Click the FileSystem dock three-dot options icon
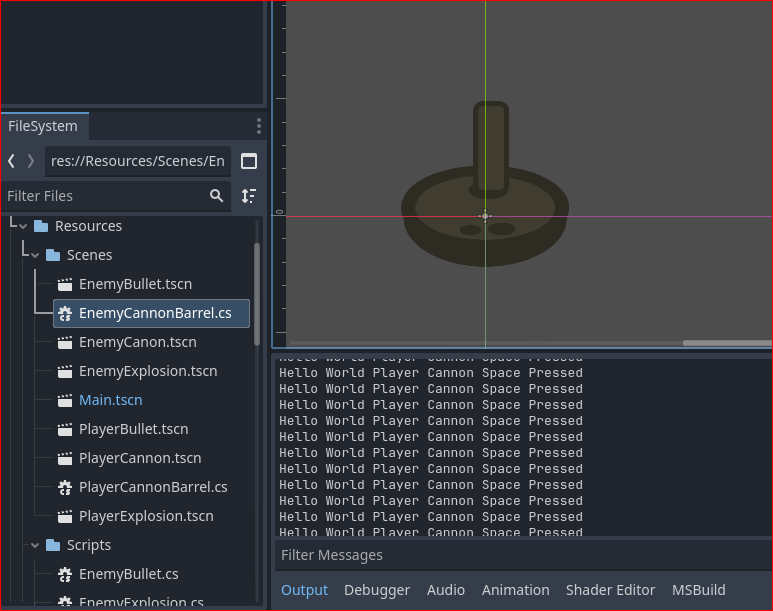This screenshot has width=773, height=611. (x=258, y=126)
